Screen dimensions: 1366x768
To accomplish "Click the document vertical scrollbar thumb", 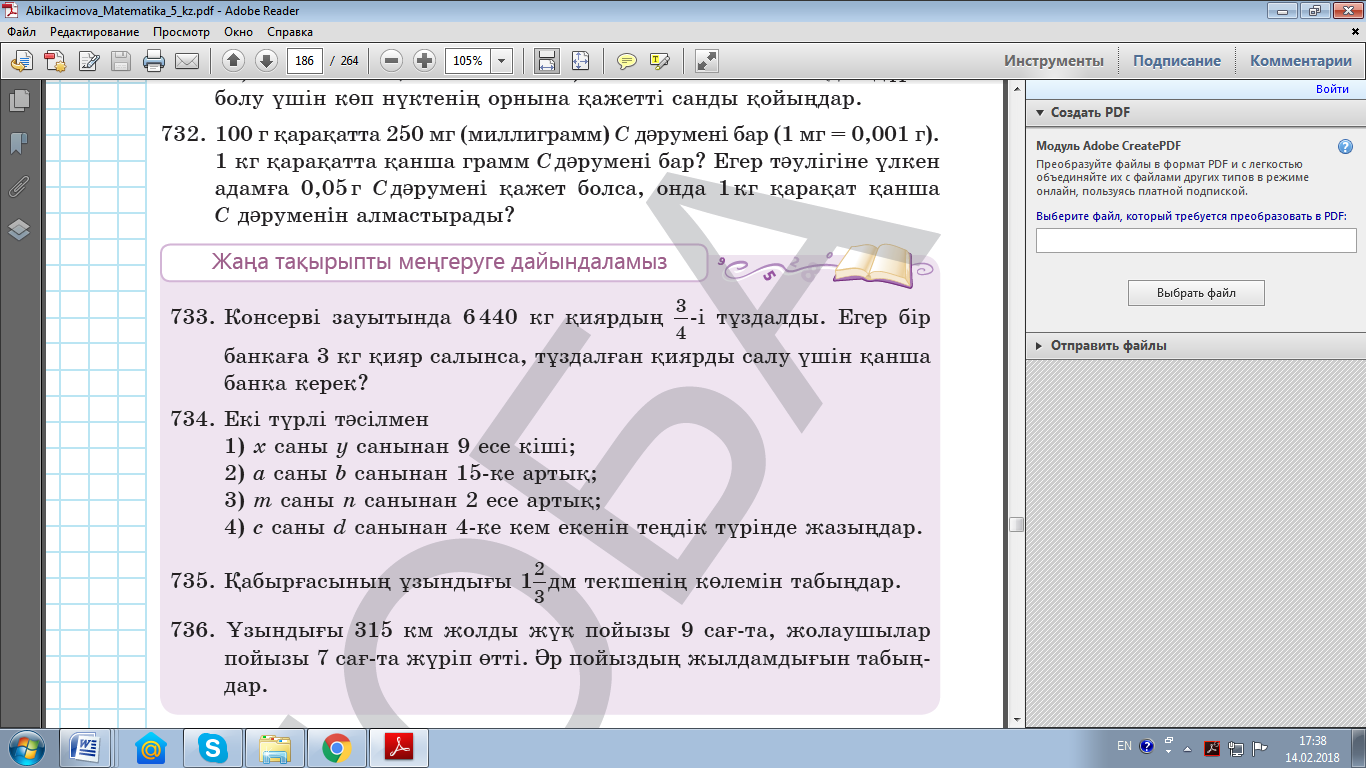I will pyautogui.click(x=1016, y=524).
